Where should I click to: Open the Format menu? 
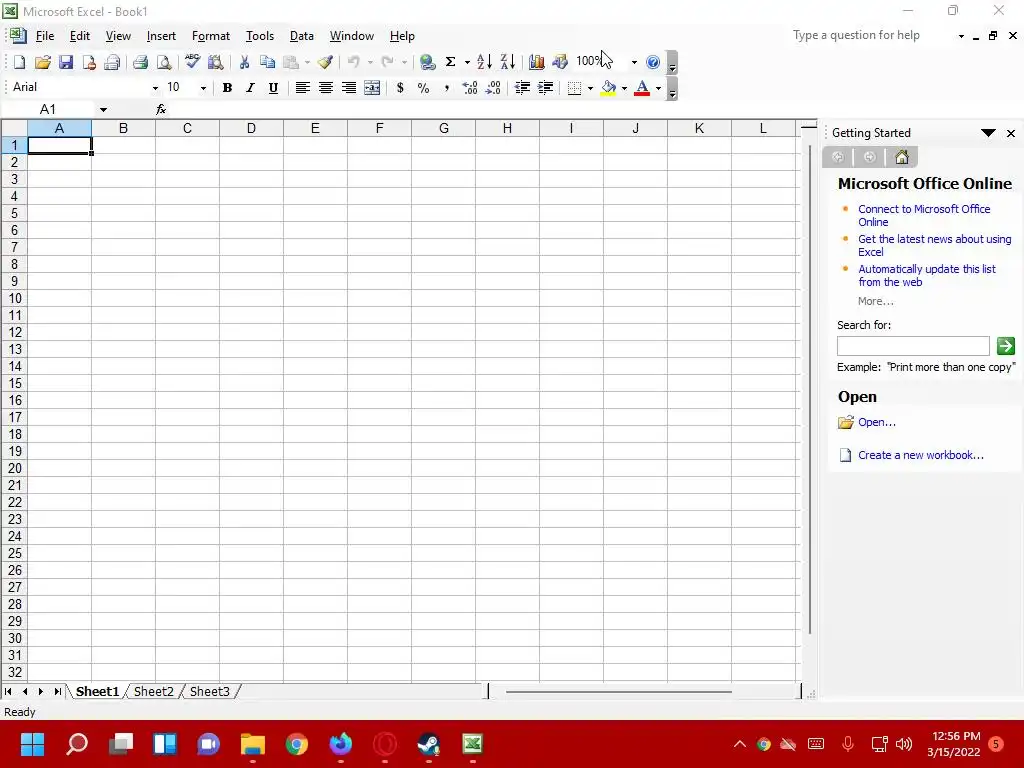click(x=210, y=36)
